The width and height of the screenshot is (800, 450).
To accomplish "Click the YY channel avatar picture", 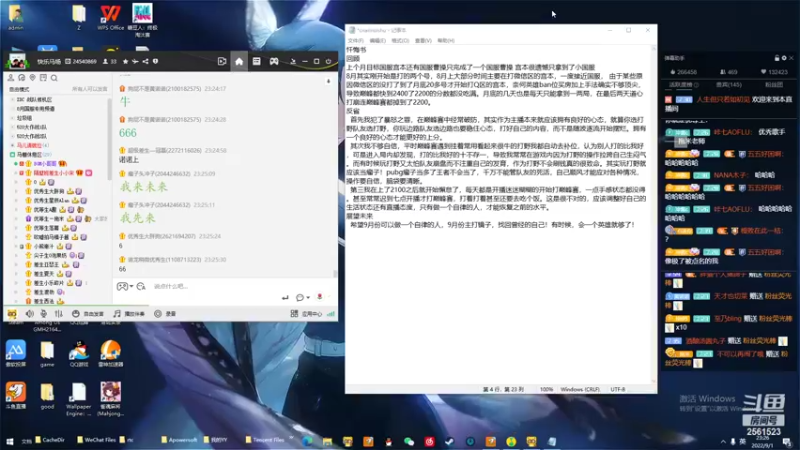I will tap(17, 62).
